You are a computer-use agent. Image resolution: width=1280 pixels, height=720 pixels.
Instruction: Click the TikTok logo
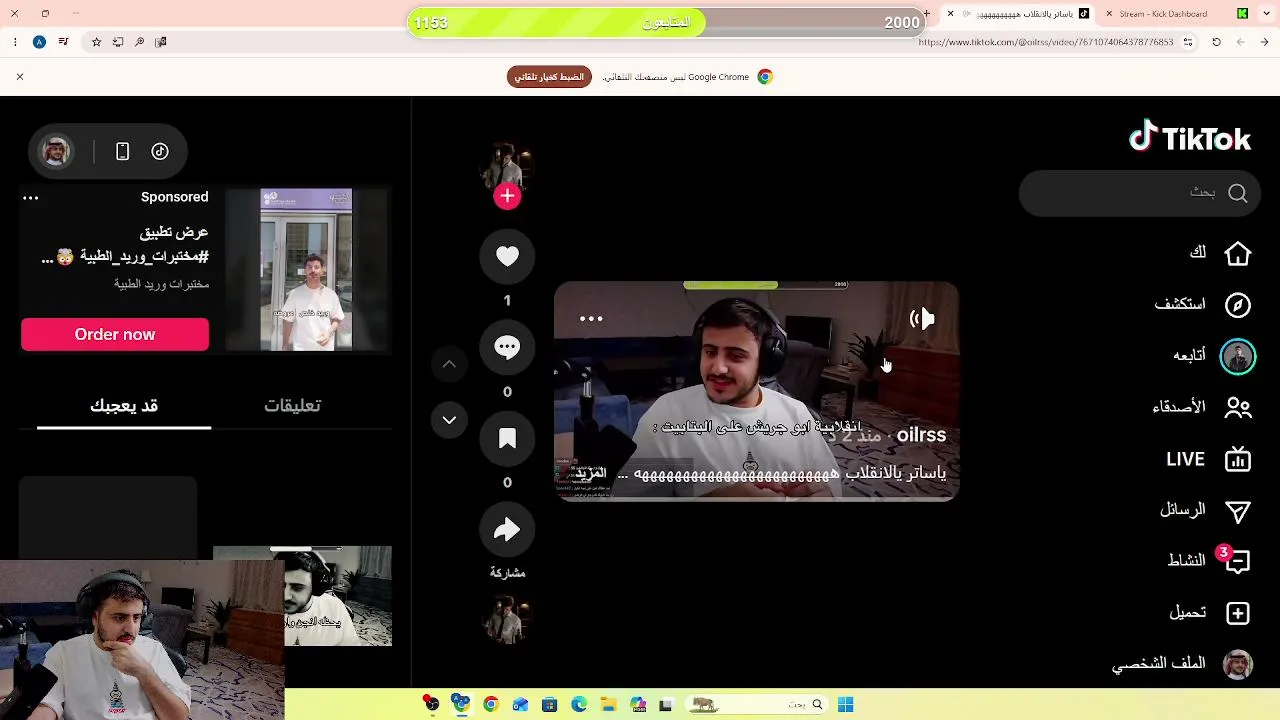point(1190,137)
